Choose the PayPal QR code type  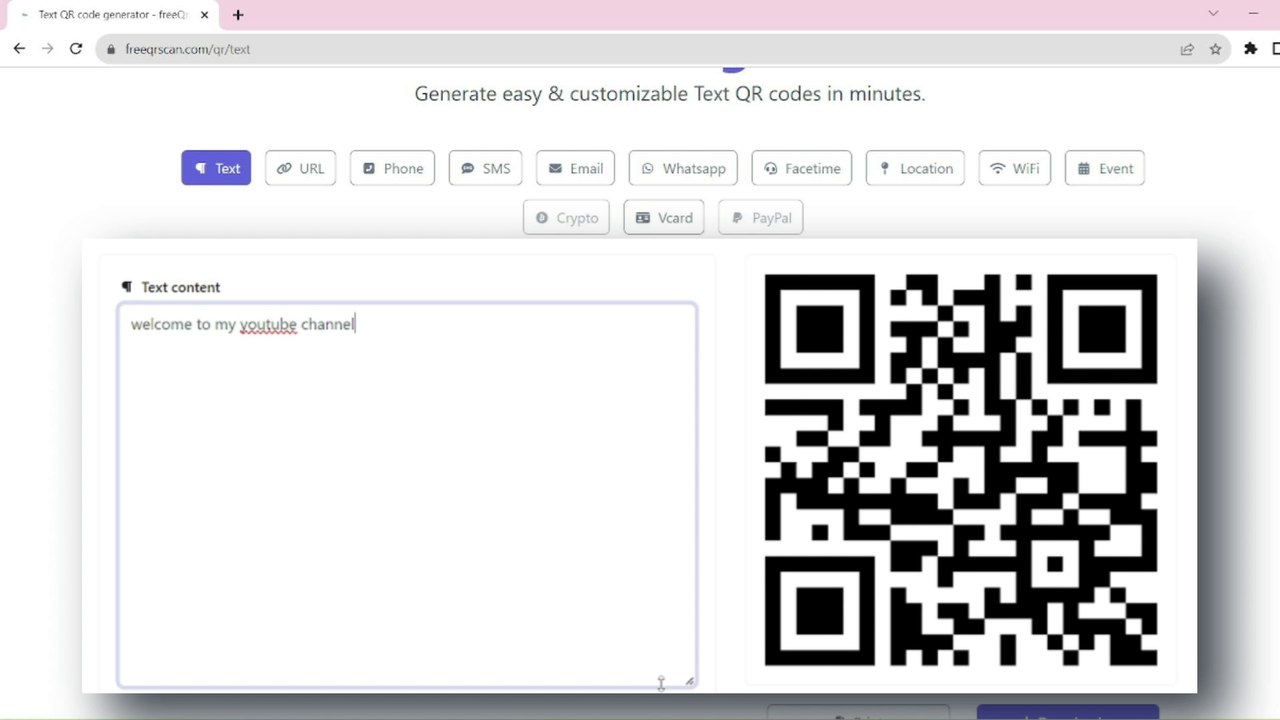(760, 217)
